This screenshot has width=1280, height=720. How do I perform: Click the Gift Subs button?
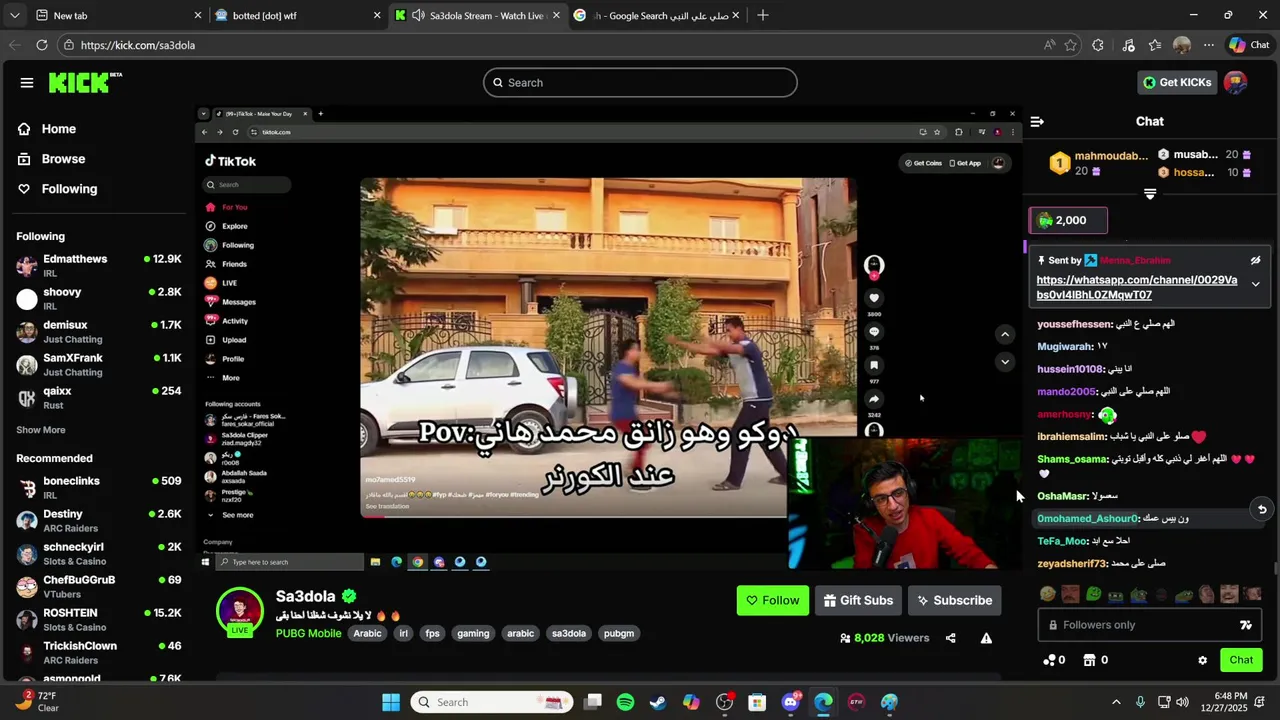(858, 600)
